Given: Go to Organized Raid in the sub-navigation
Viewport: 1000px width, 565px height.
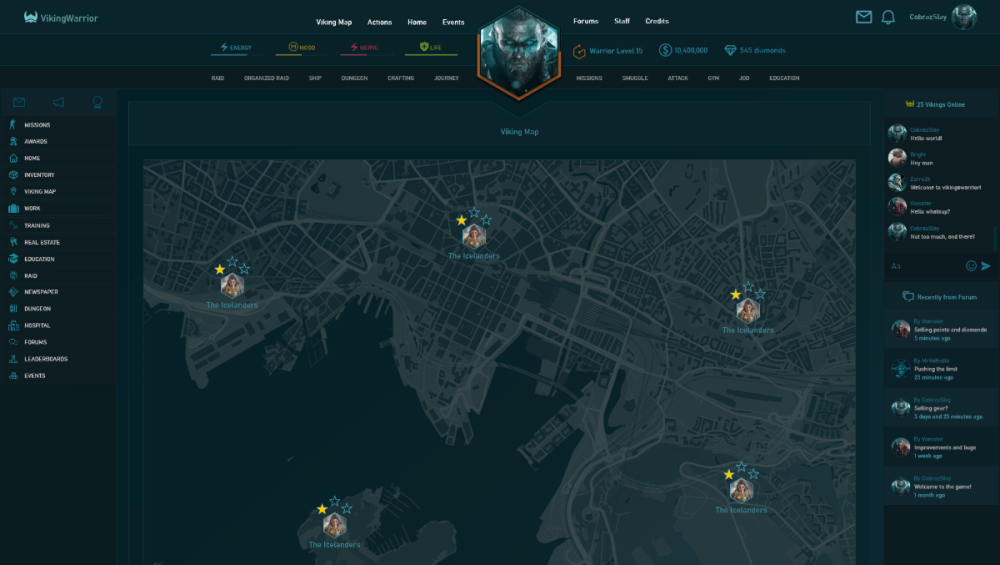Looking at the screenshot, I should (x=266, y=78).
